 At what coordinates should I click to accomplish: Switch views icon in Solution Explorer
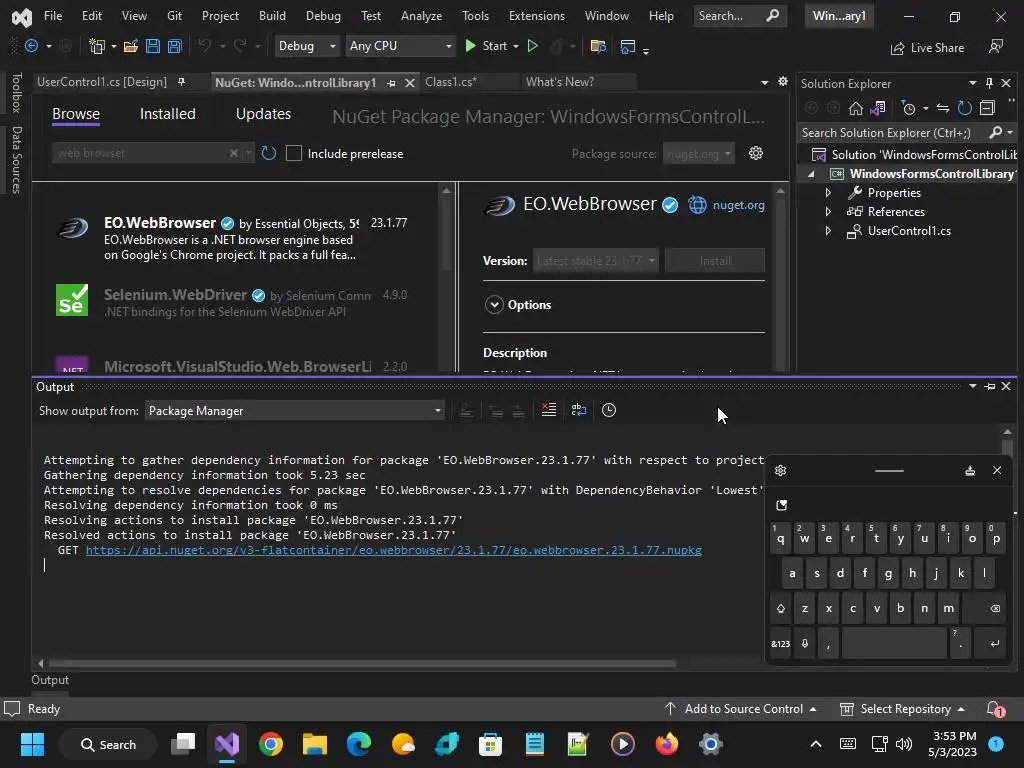pos(878,108)
